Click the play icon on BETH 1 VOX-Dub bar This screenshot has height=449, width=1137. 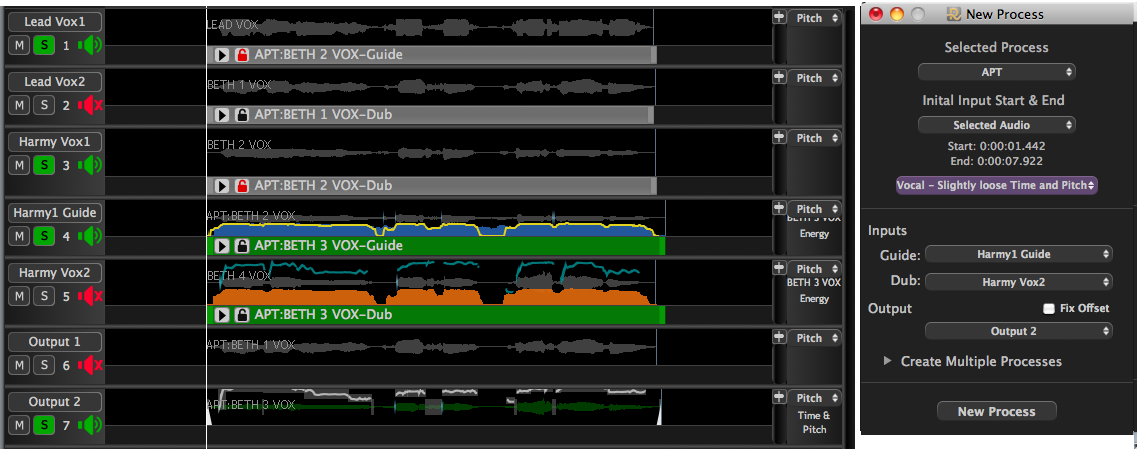tap(223, 115)
